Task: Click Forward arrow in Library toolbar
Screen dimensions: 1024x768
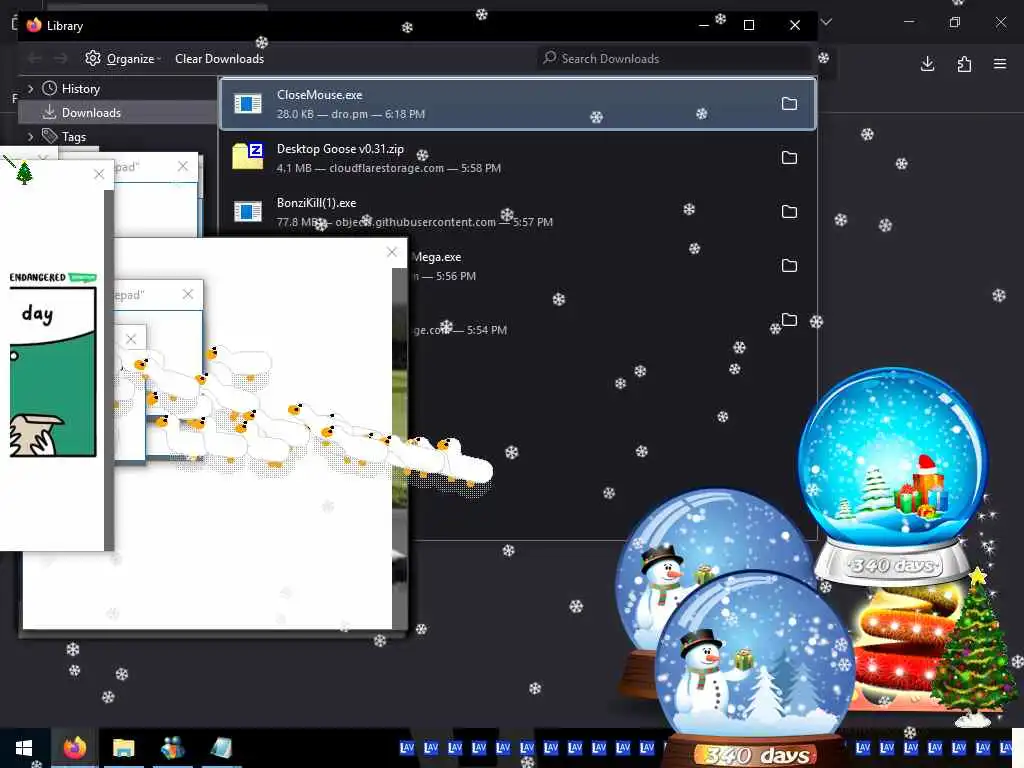Action: pyautogui.click(x=61, y=59)
